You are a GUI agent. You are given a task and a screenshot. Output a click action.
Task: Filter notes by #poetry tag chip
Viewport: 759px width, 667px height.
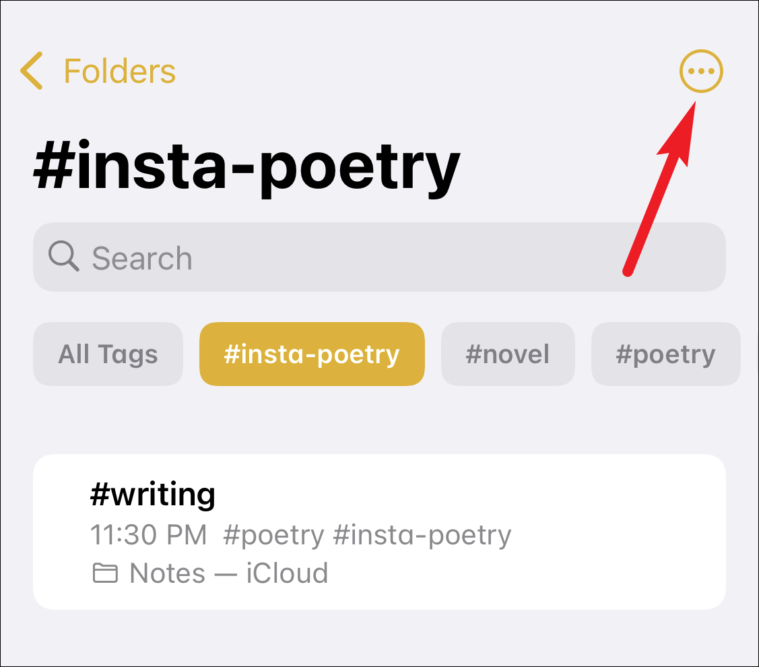pos(666,354)
